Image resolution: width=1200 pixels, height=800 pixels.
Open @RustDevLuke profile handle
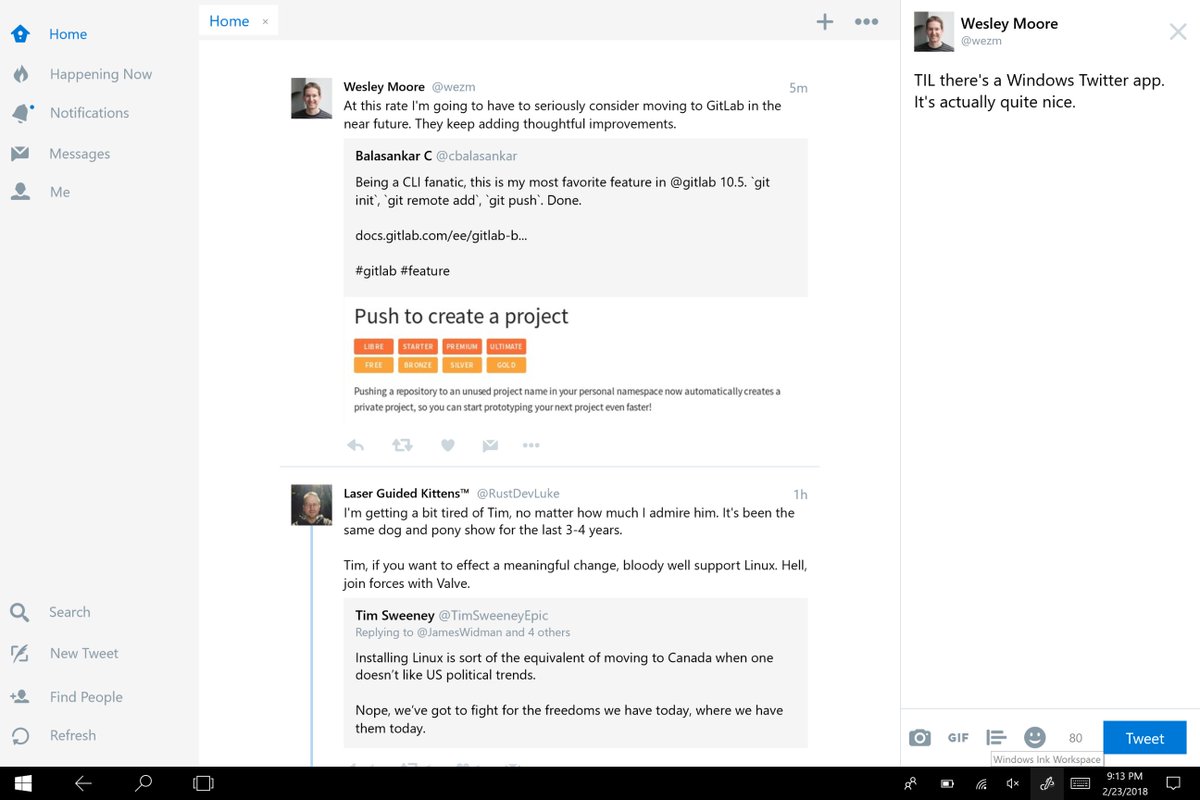pyautogui.click(x=518, y=493)
